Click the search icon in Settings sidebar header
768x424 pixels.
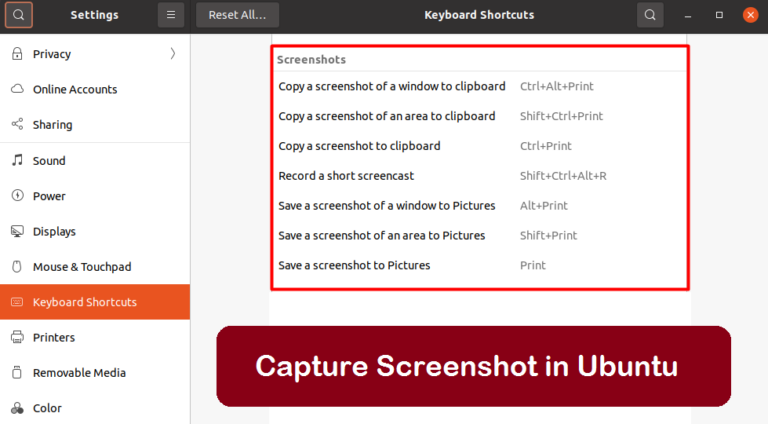(19, 15)
